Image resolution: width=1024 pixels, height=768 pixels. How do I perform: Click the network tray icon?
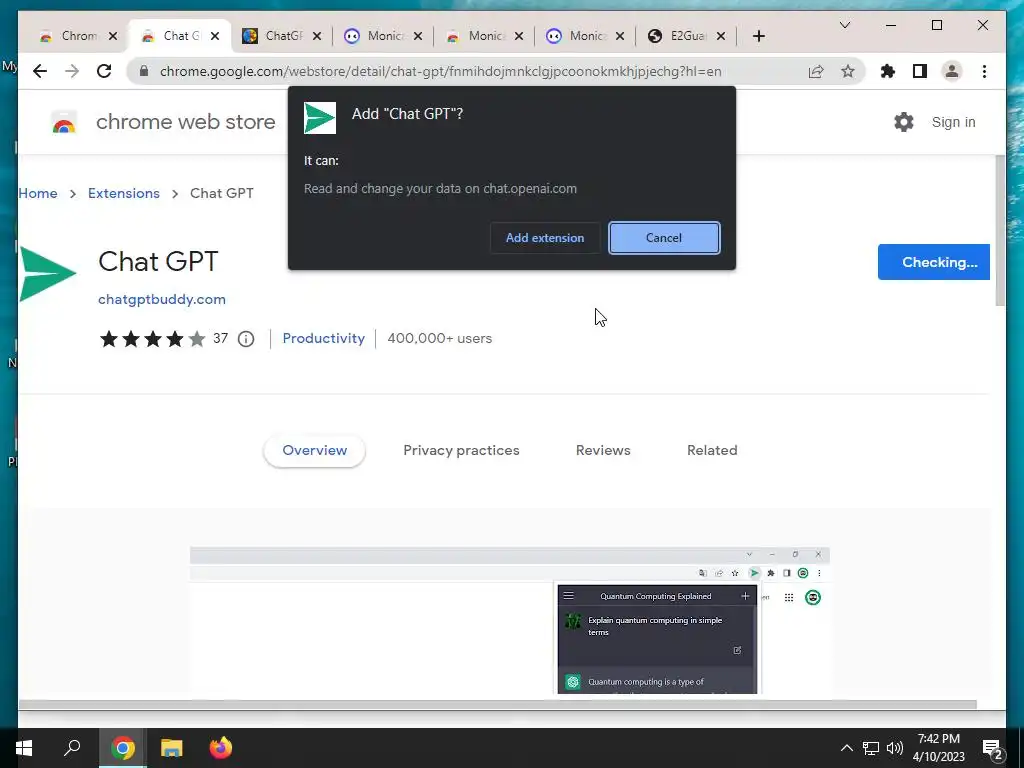871,748
